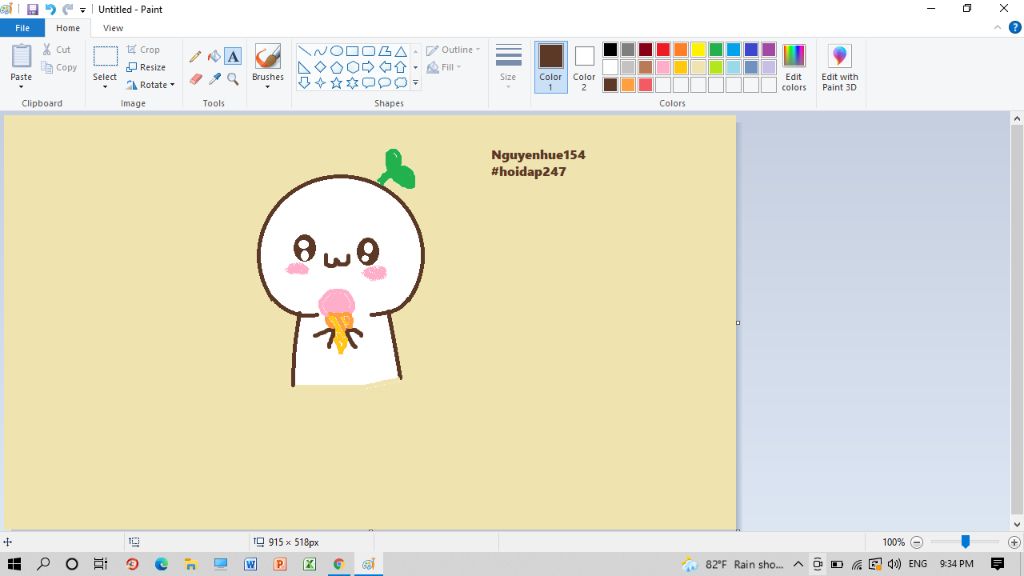
Task: Choose the Fill with color bucket tool
Action: coord(214,57)
